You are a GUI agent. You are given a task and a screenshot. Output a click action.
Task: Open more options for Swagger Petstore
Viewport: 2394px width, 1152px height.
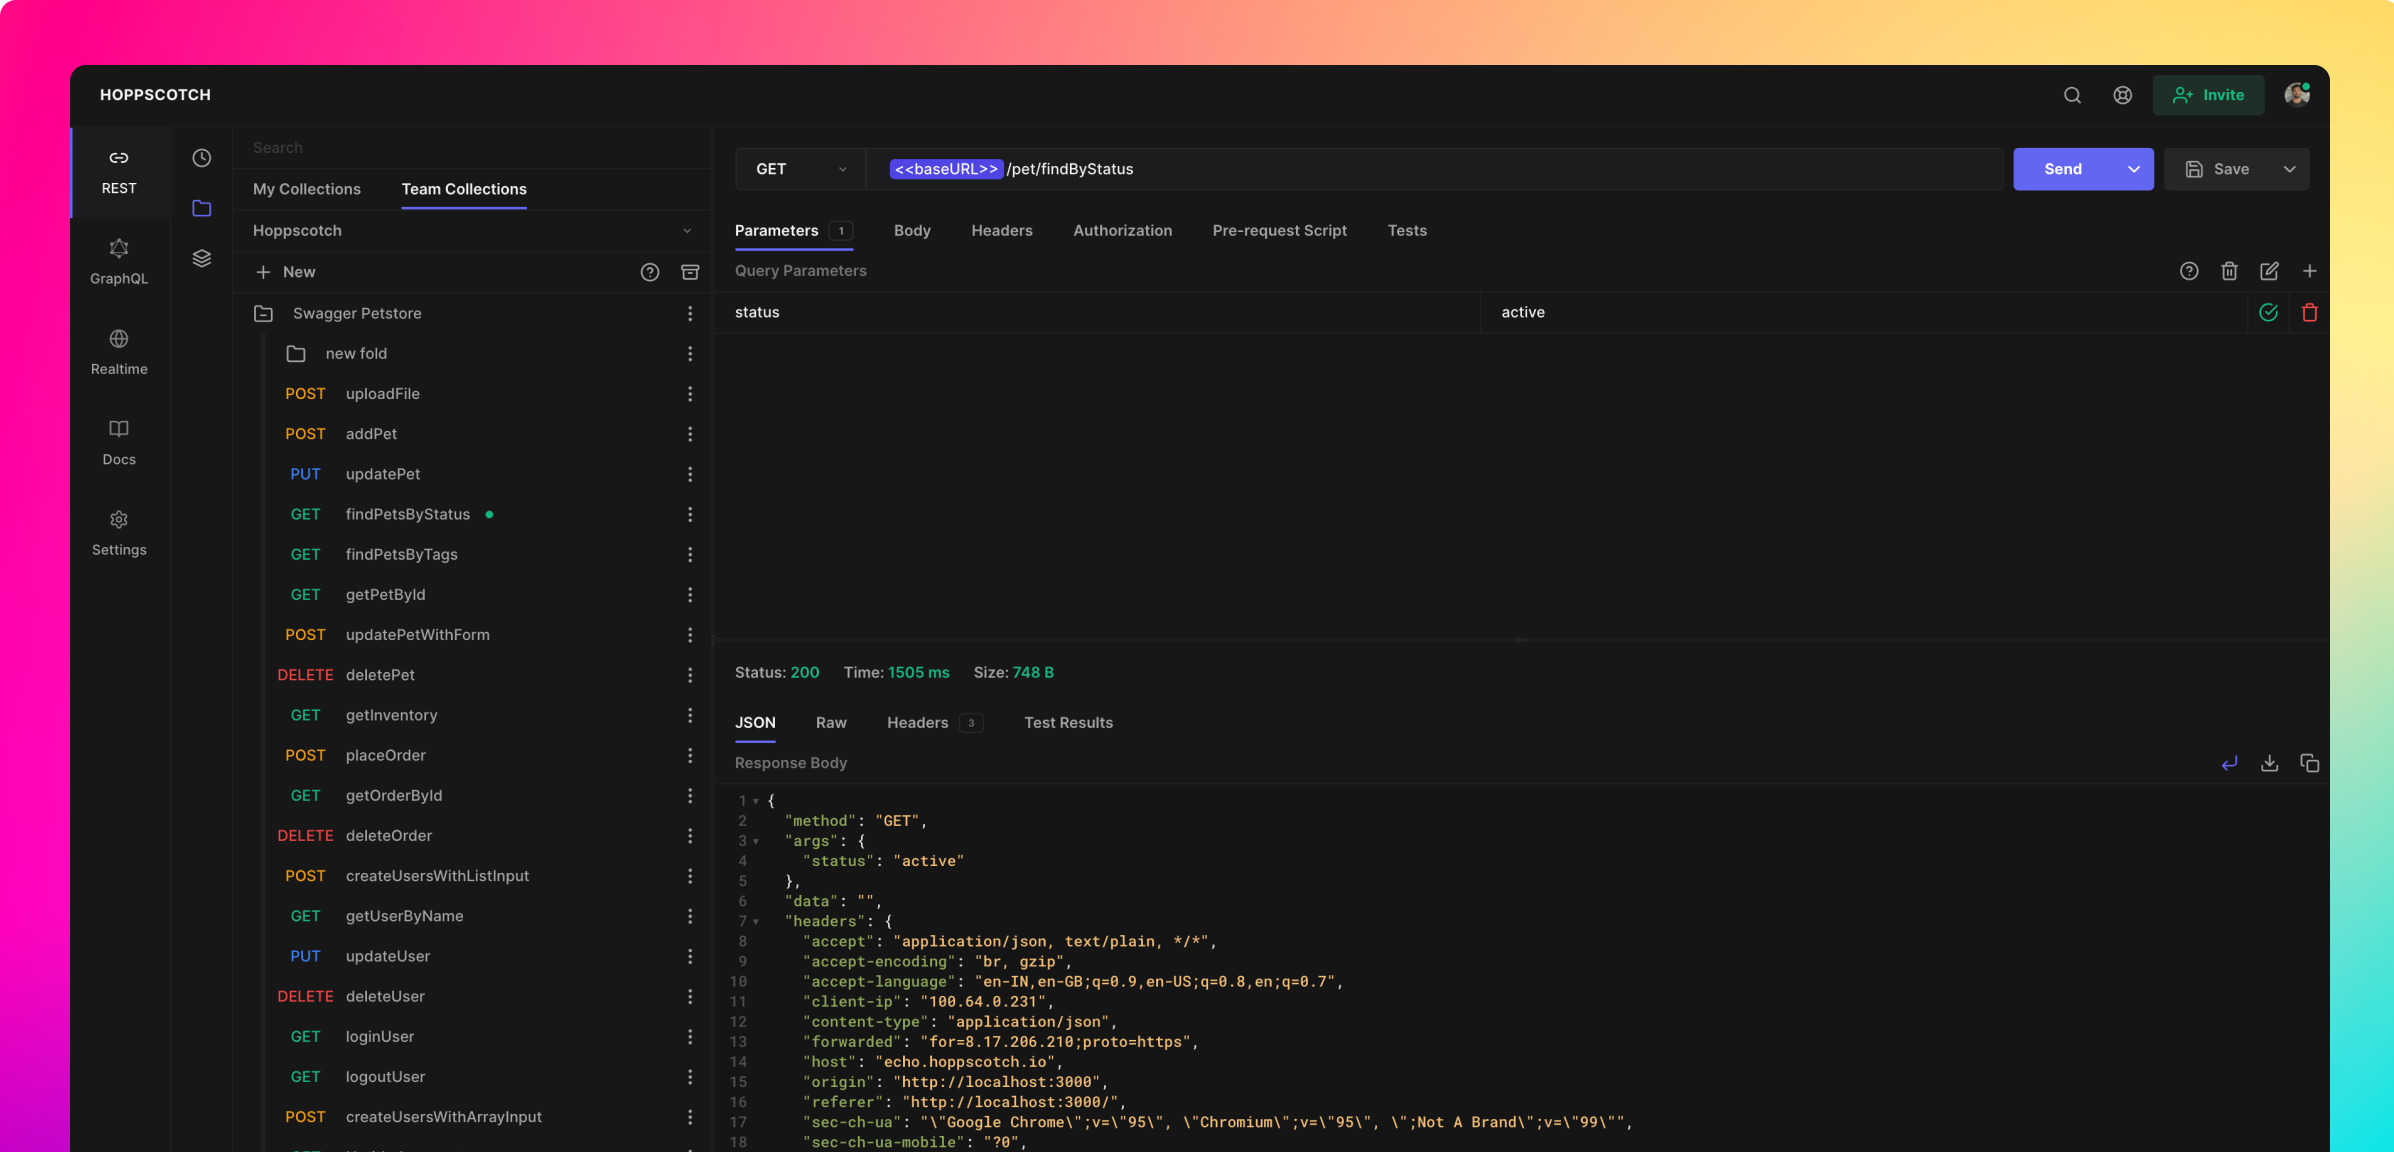coord(690,313)
